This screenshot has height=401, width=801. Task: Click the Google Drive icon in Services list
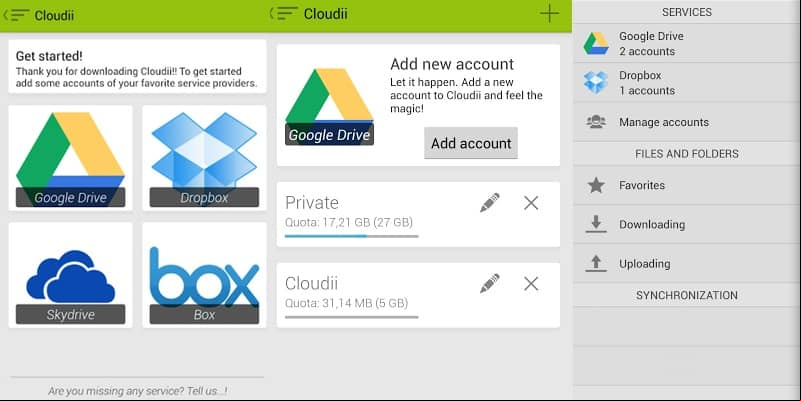tap(596, 43)
